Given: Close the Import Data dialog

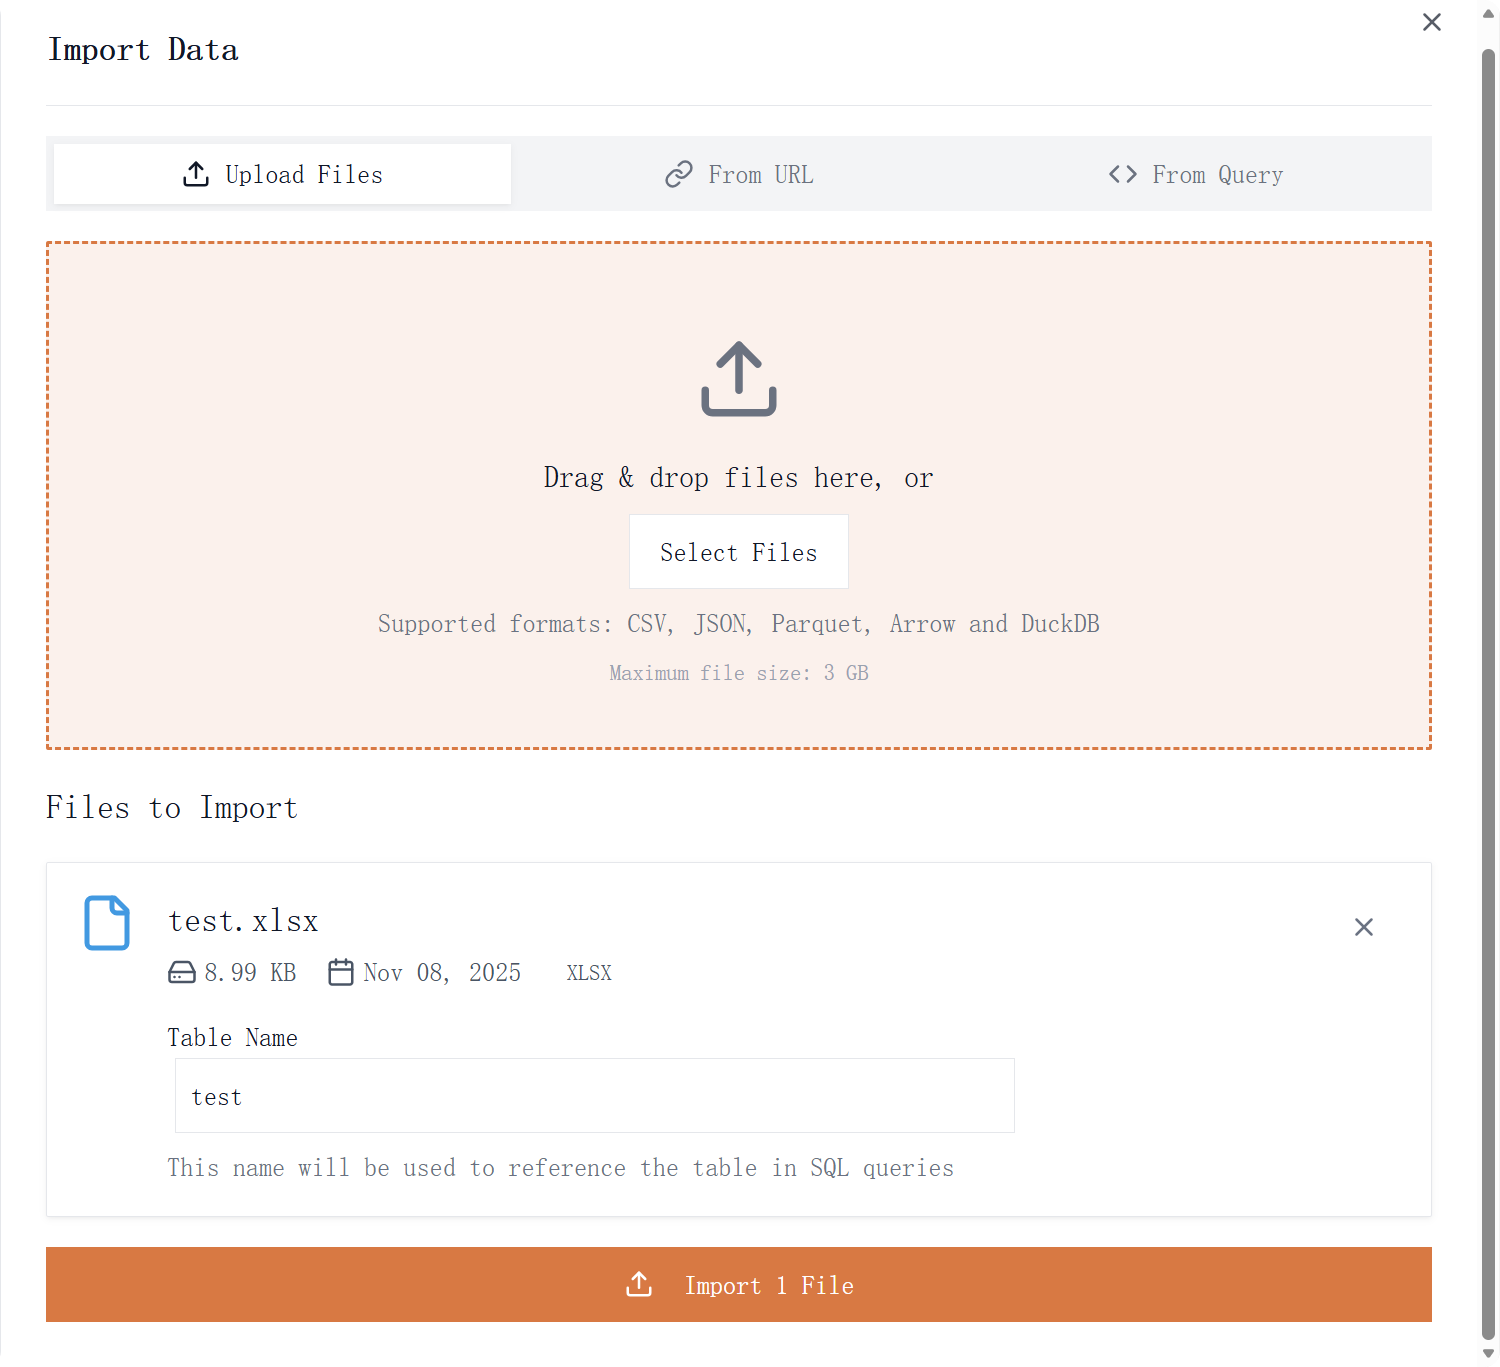Looking at the screenshot, I should (x=1432, y=22).
